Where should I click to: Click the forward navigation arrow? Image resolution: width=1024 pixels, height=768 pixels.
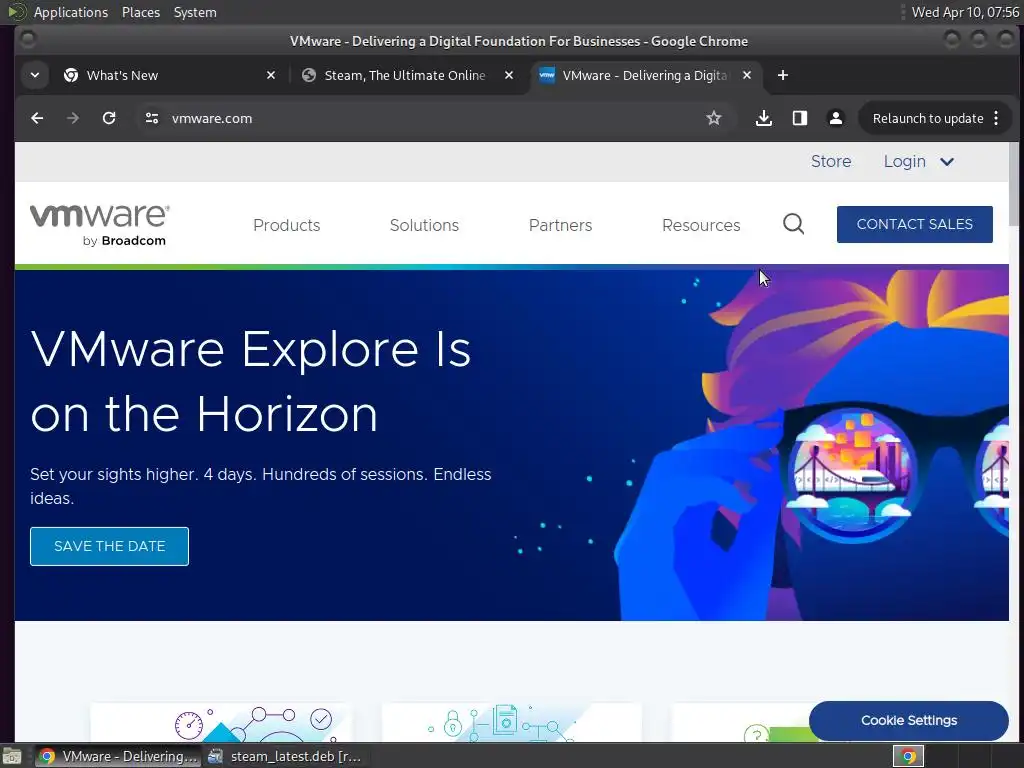point(73,118)
